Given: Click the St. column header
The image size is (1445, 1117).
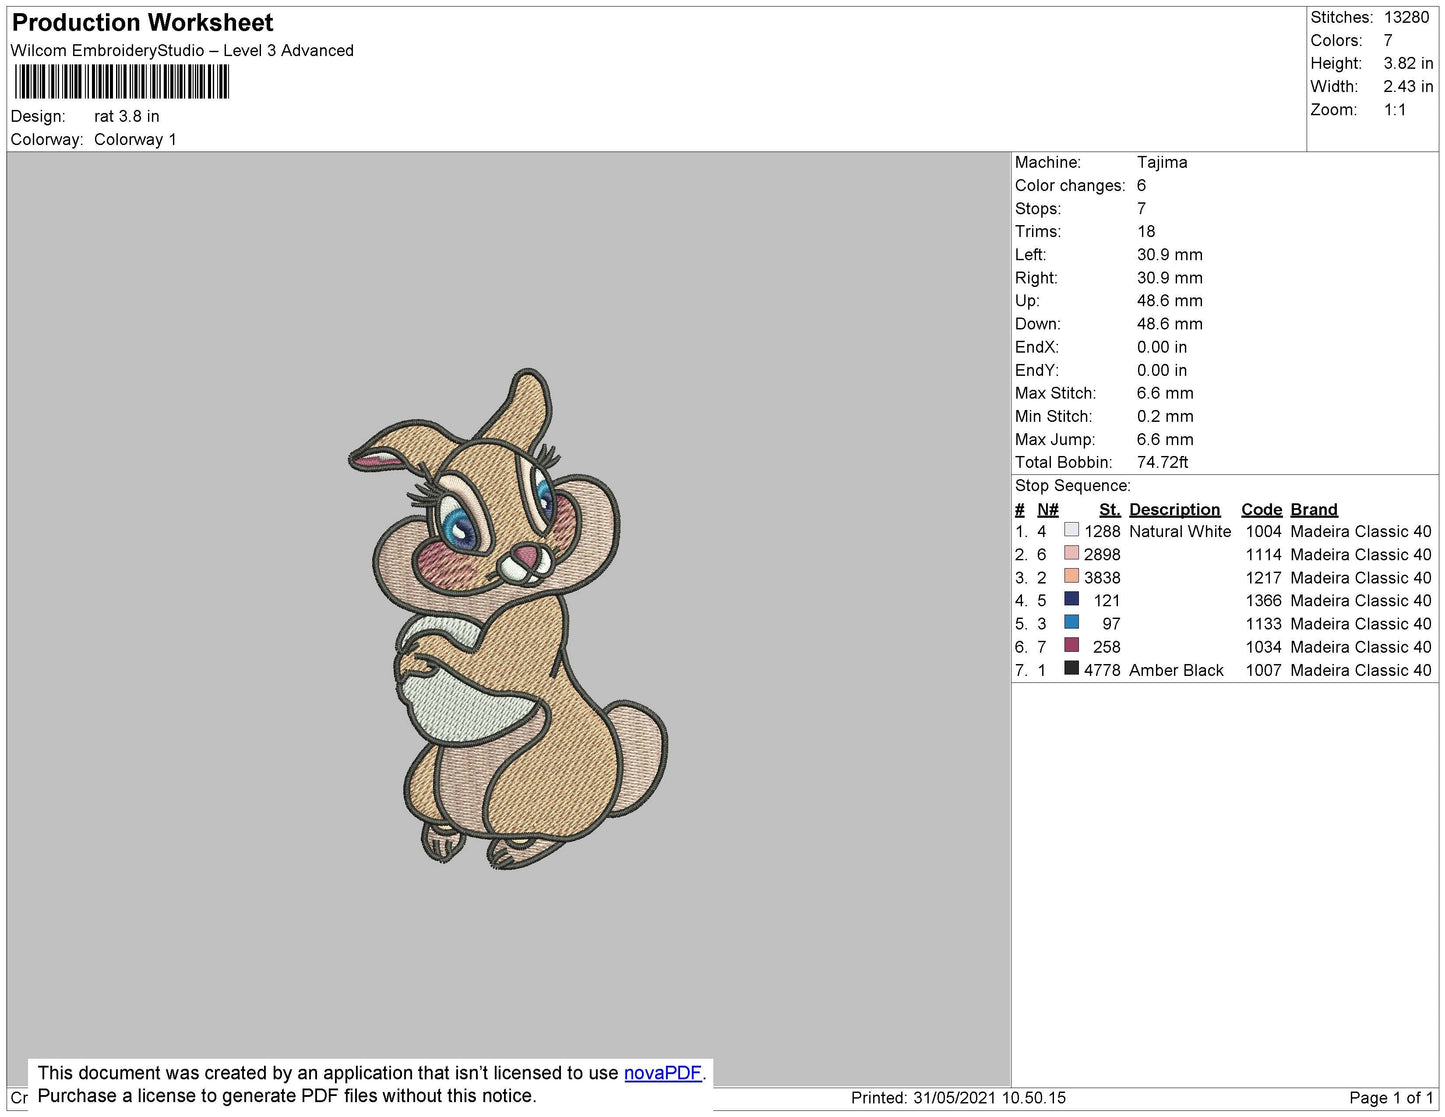Looking at the screenshot, I should [1110, 509].
